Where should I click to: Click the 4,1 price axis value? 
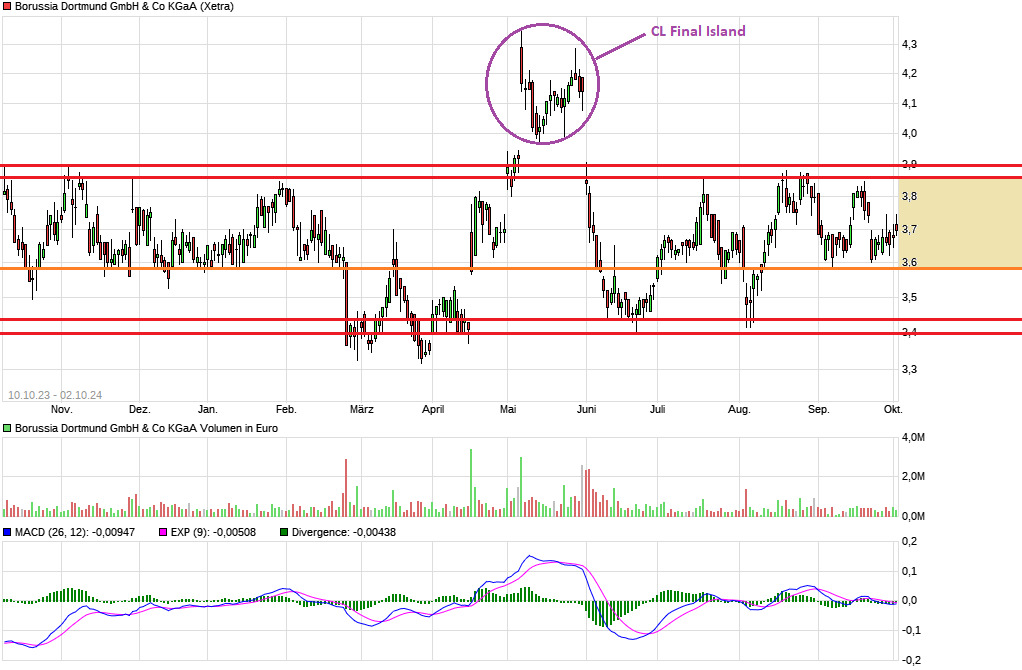(x=909, y=103)
